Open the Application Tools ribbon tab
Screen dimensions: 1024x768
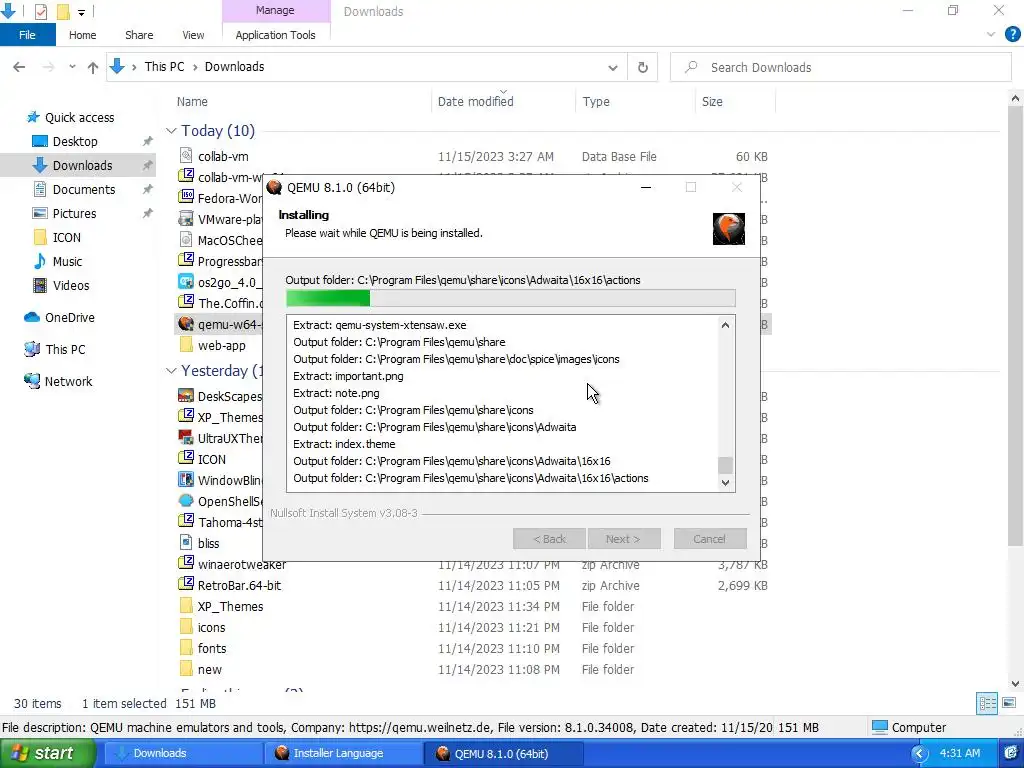tap(276, 35)
